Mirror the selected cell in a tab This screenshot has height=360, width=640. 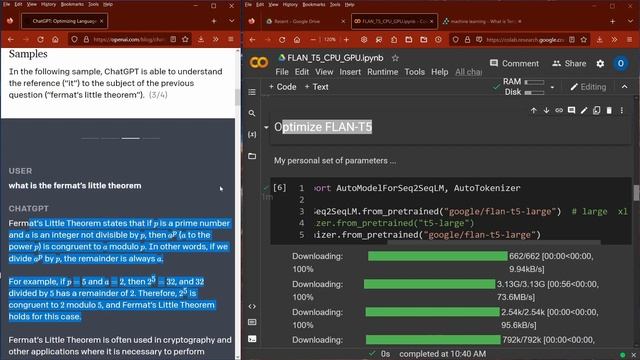click(596, 110)
